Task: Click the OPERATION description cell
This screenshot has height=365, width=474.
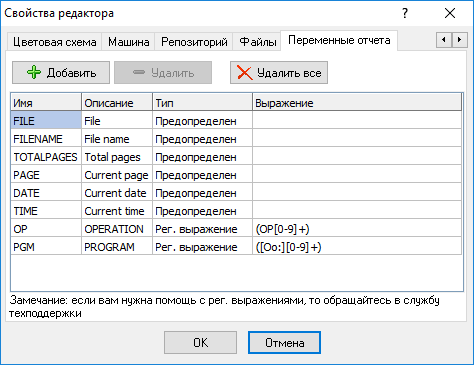Action: pos(117,228)
